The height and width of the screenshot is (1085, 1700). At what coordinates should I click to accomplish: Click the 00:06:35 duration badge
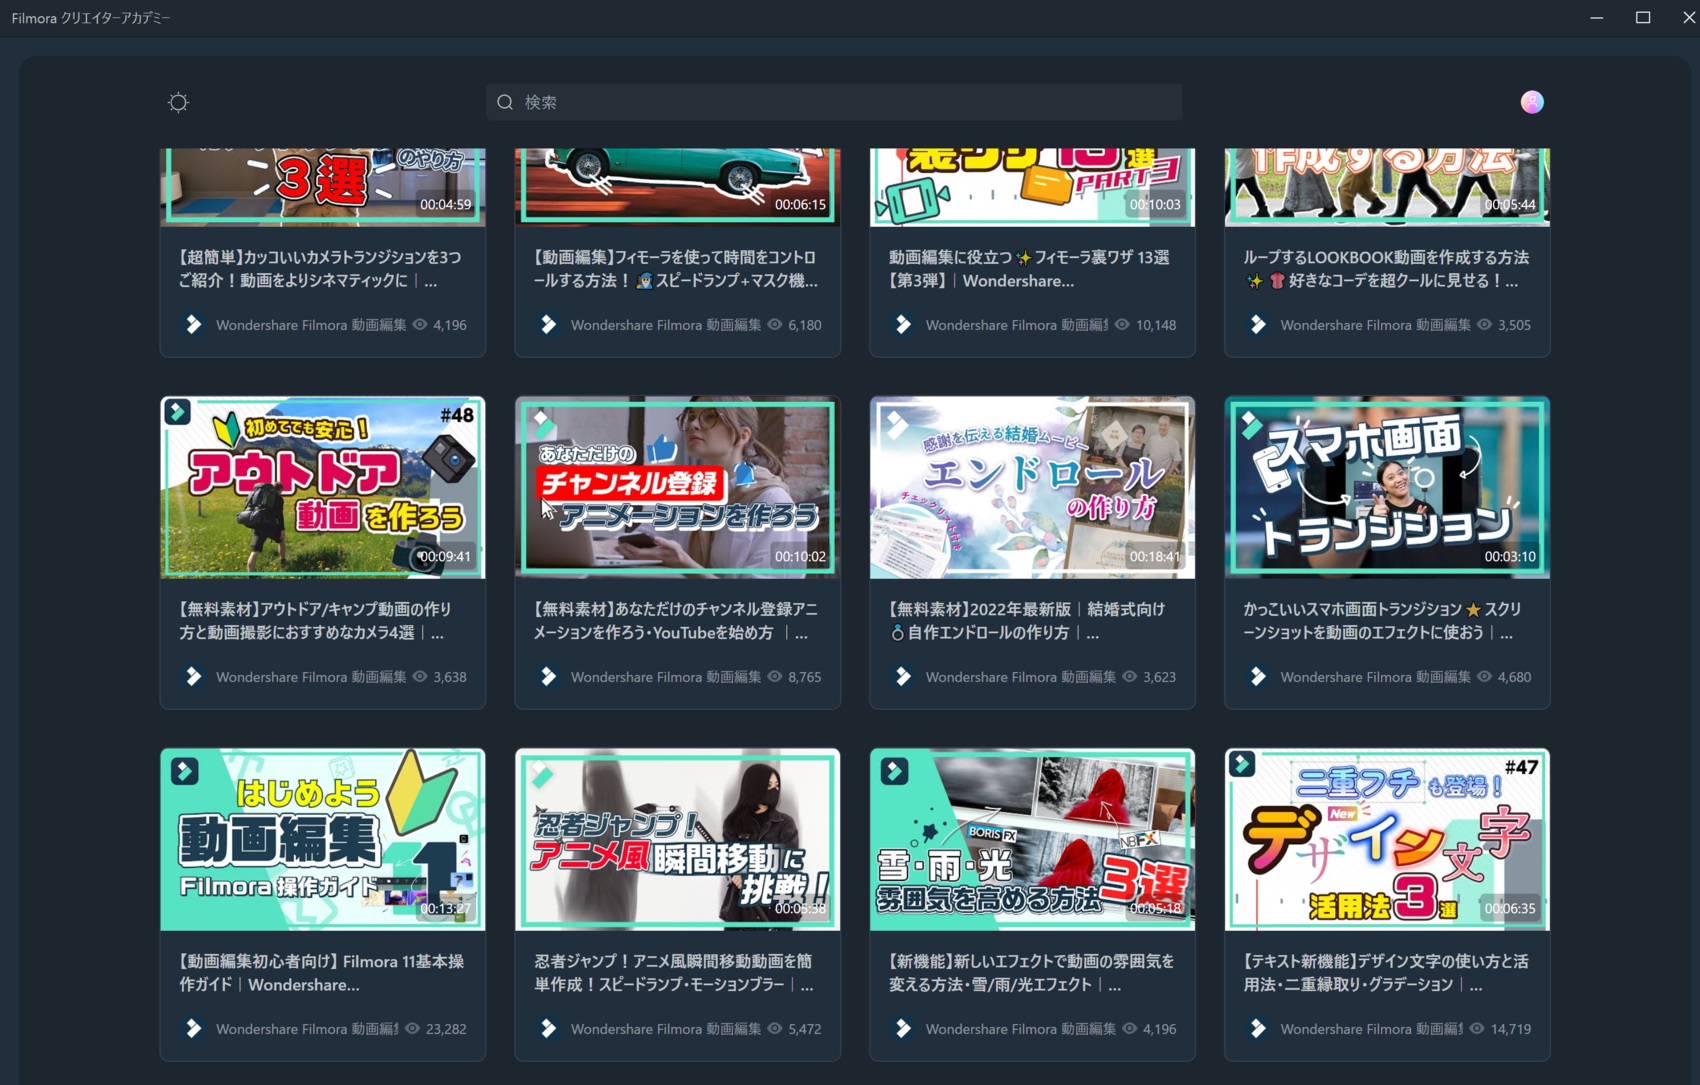[1510, 908]
